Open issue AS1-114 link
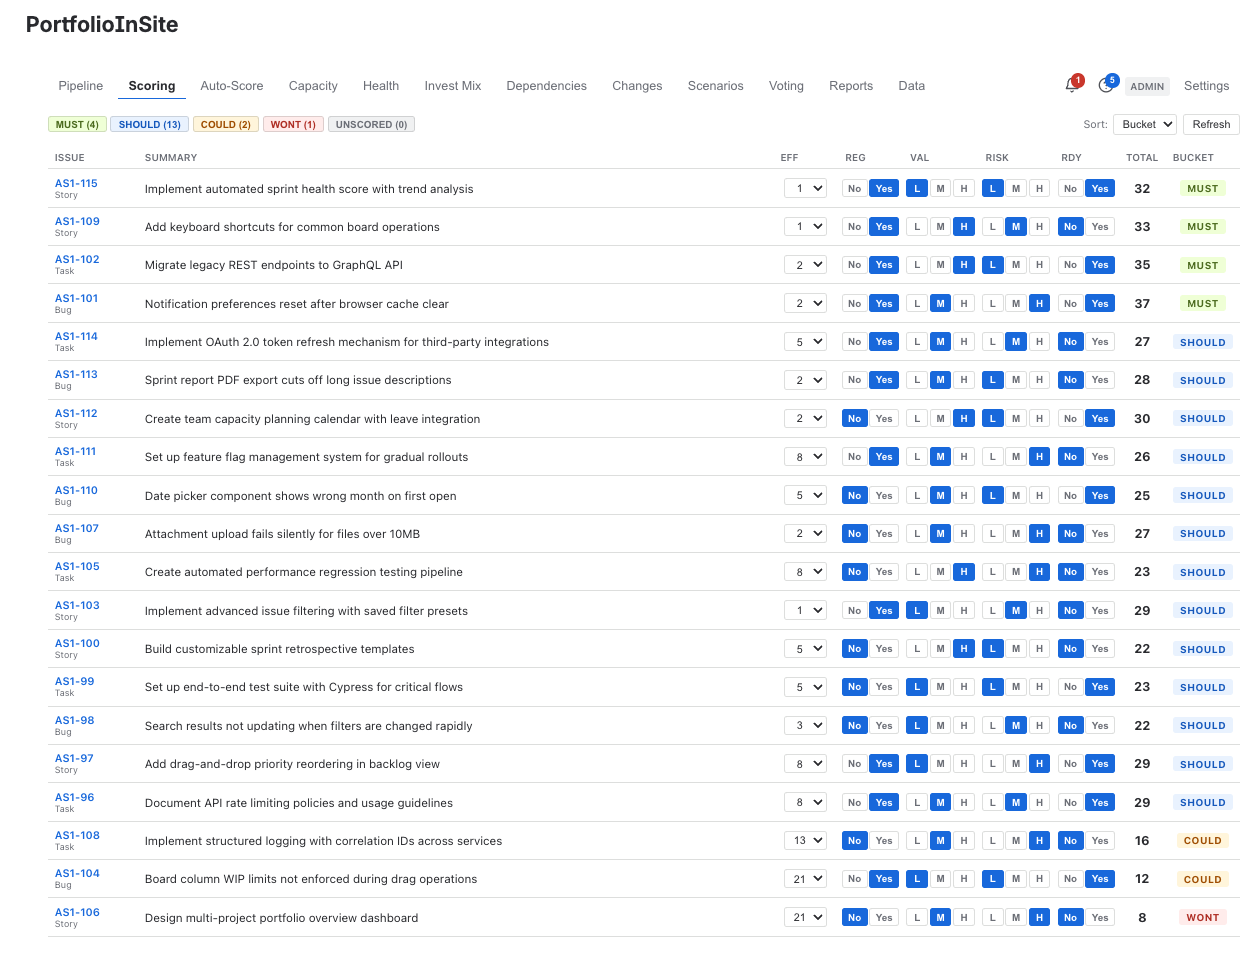 click(76, 335)
